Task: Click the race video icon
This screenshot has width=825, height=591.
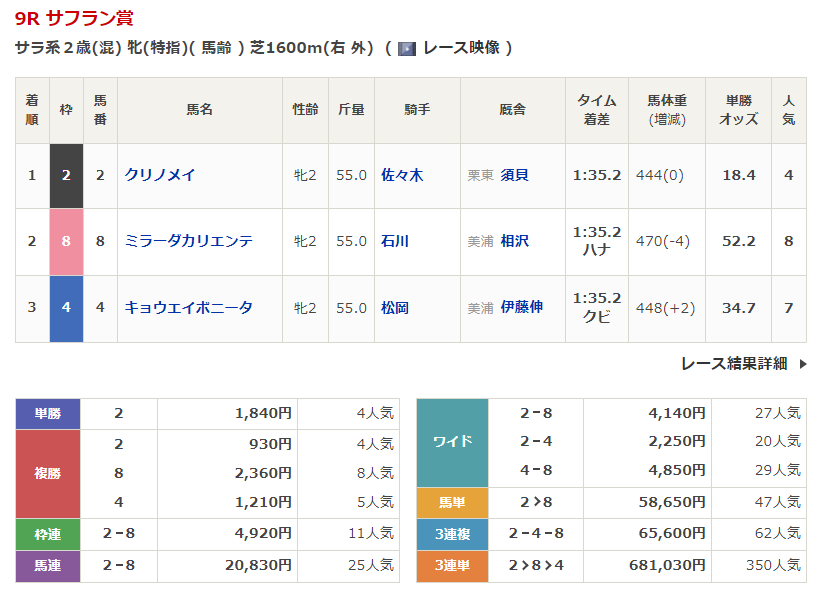Action: (407, 48)
